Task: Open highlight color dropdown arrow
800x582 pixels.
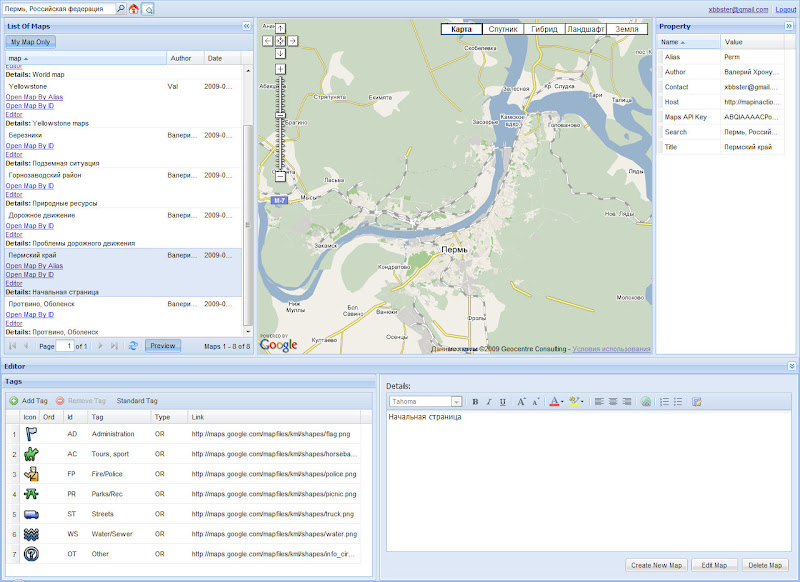Action: pyautogui.click(x=582, y=402)
